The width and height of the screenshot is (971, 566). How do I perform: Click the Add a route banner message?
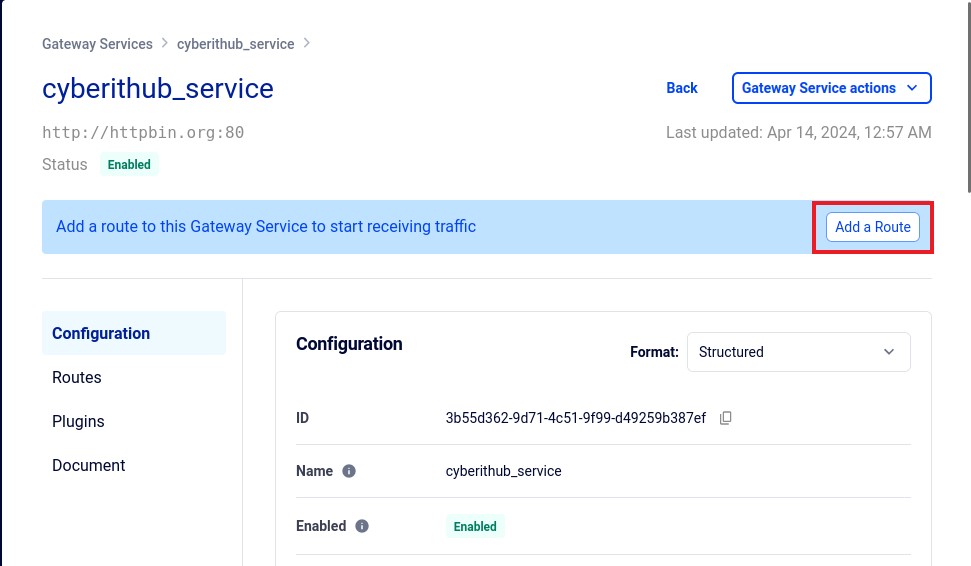click(x=266, y=227)
